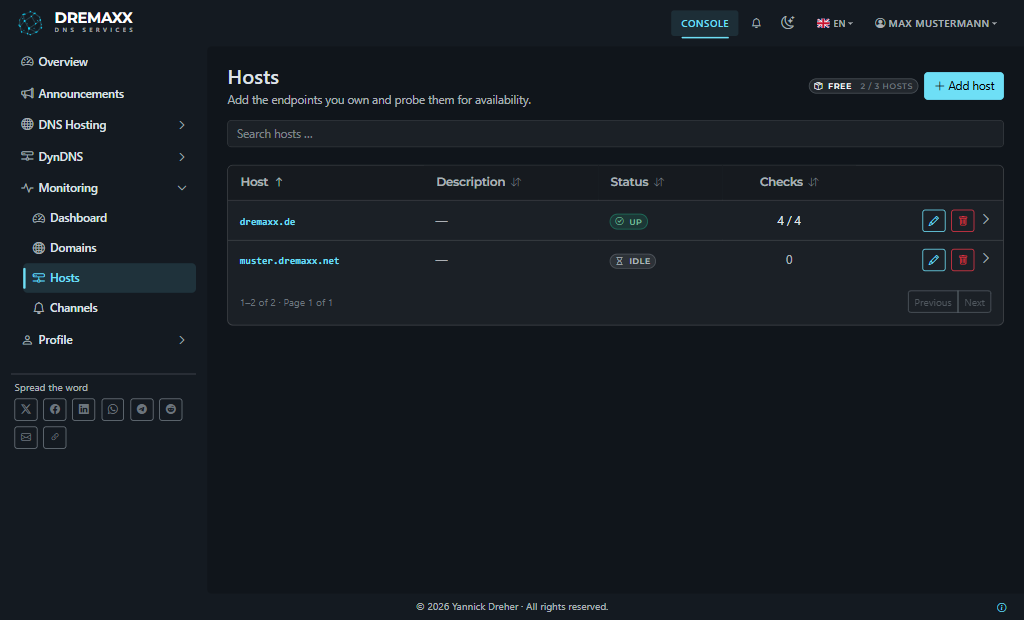Share on X (Twitter) icon
Viewport: 1024px width, 620px height.
[x=26, y=410]
